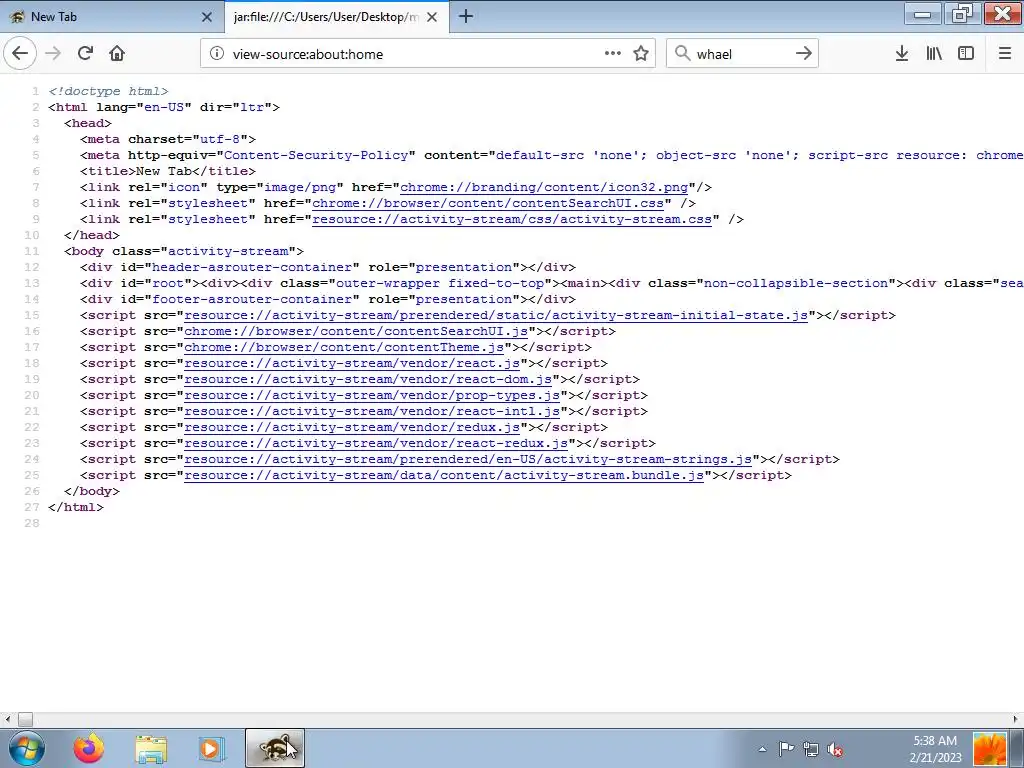Image resolution: width=1024 pixels, height=768 pixels.
Task: Go back with the back arrow button
Action: coord(20,54)
